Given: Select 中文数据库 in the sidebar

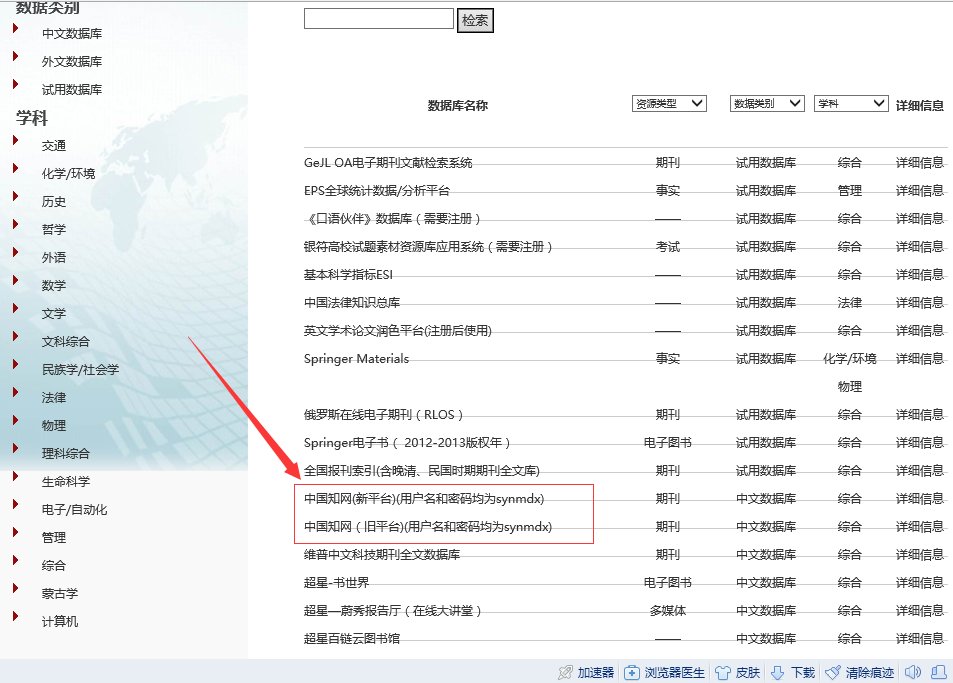Looking at the screenshot, I should [72, 33].
